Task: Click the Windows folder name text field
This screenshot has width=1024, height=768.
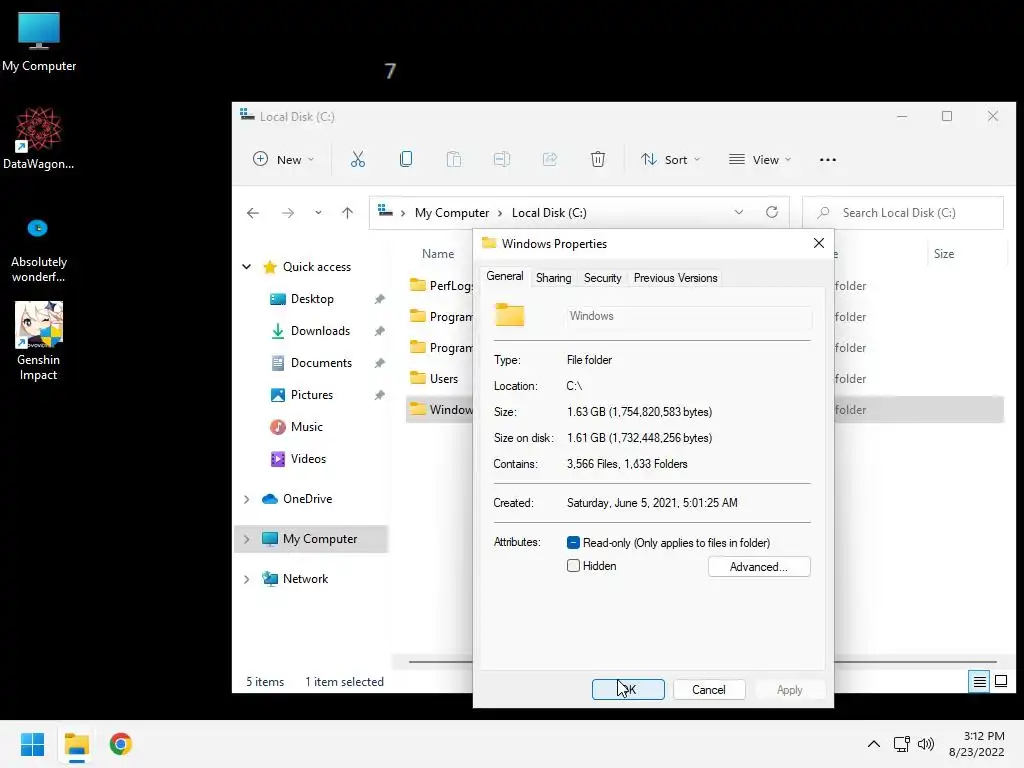Action: [689, 316]
